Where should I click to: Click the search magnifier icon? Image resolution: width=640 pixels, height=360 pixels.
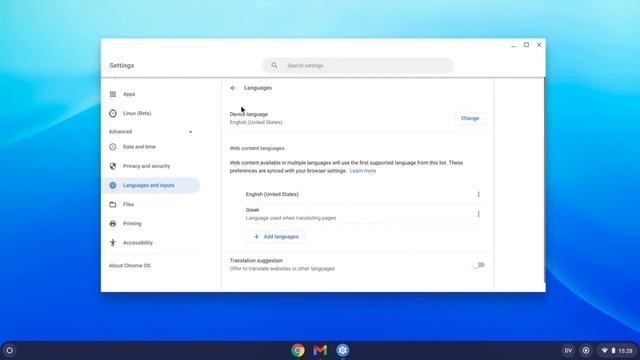point(274,65)
